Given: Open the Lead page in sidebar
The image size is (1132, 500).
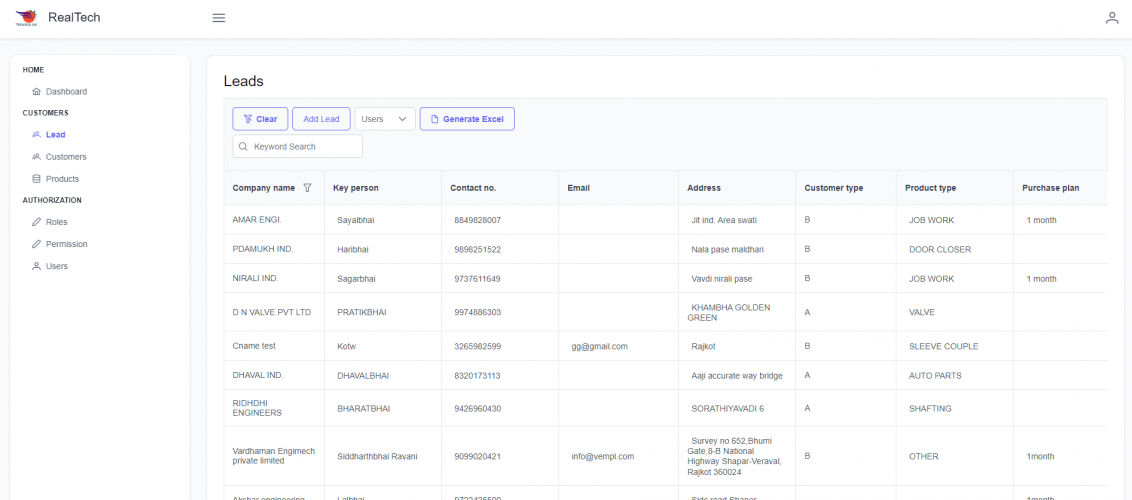Looking at the screenshot, I should coord(55,134).
